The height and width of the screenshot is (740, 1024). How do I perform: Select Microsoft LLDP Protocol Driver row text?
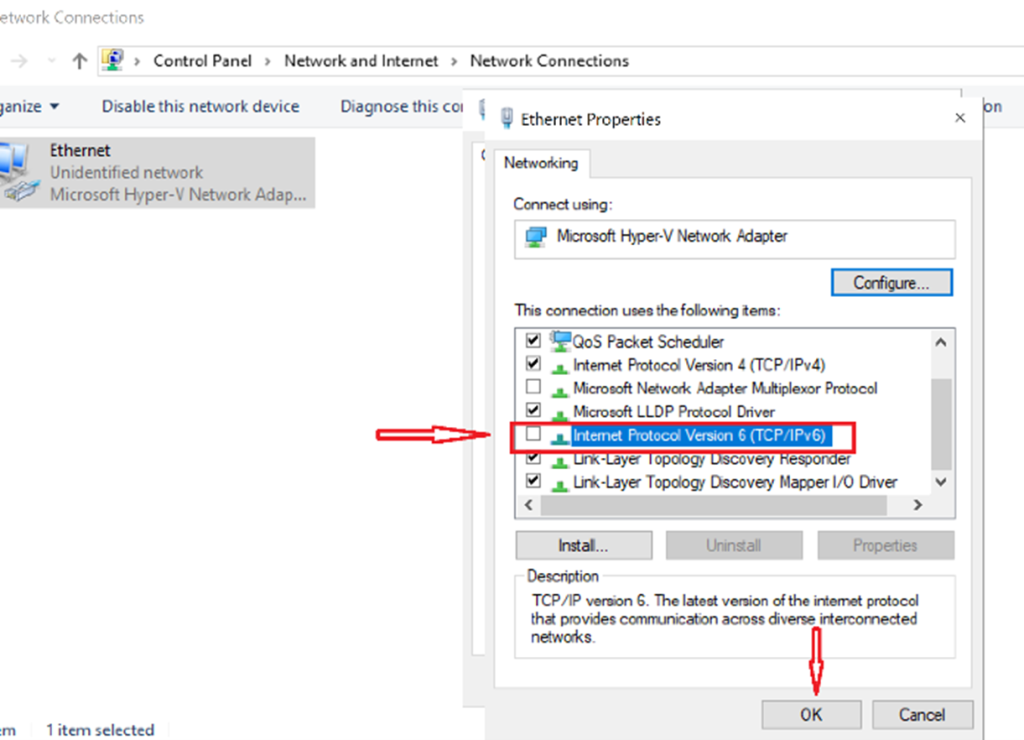coord(674,412)
